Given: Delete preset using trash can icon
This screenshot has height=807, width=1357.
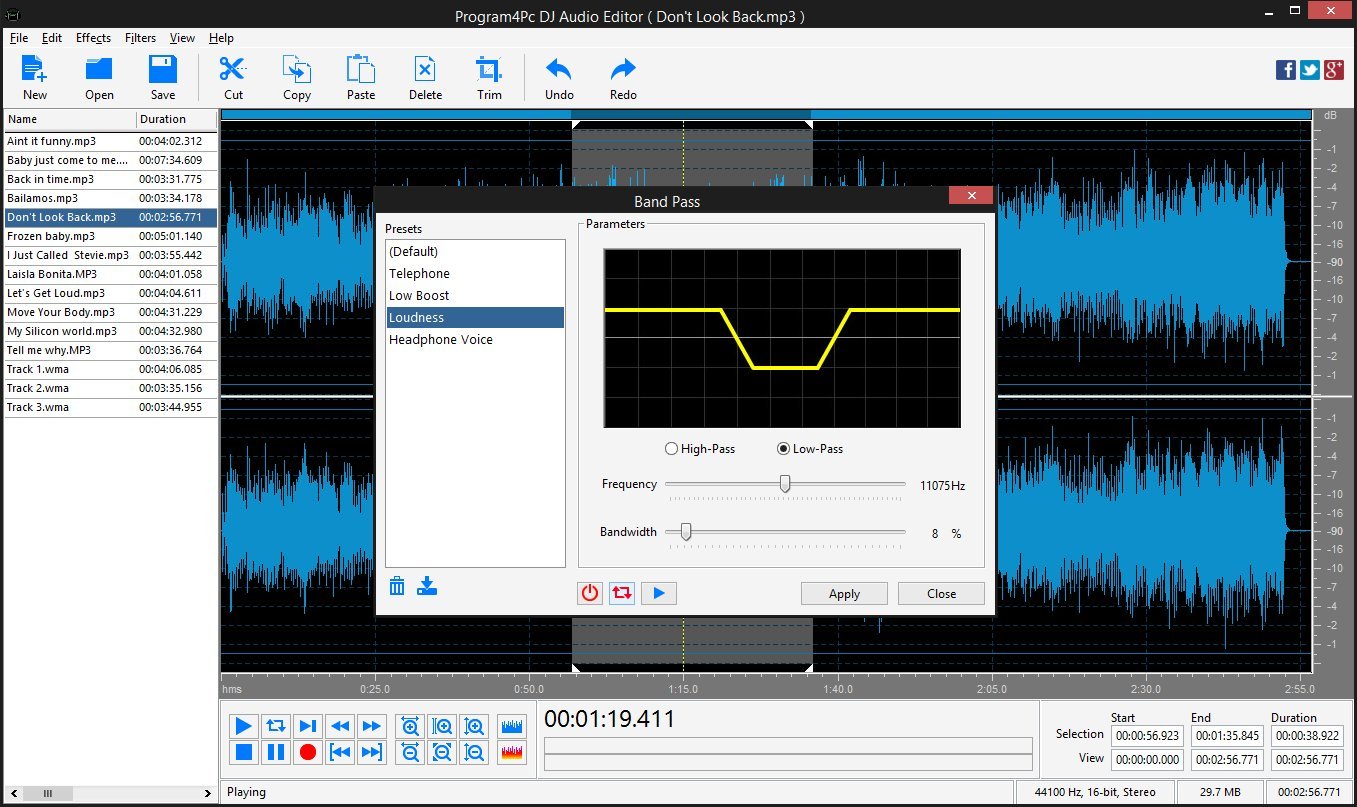Looking at the screenshot, I should tap(397, 586).
